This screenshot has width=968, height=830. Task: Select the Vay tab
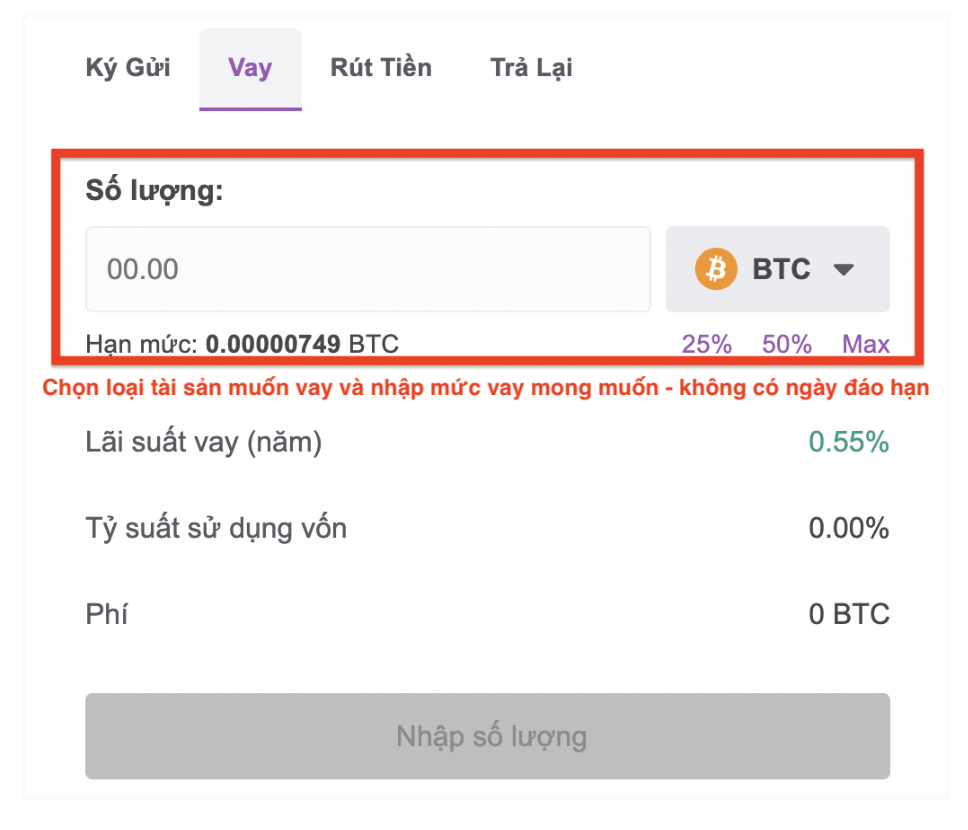point(249,67)
